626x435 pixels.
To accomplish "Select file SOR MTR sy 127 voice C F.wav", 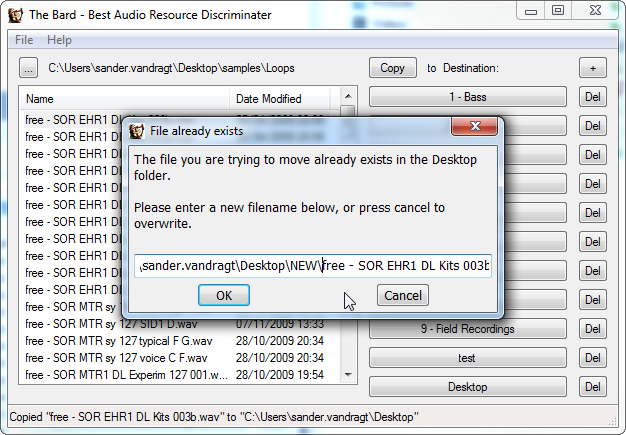I will click(x=174, y=358).
